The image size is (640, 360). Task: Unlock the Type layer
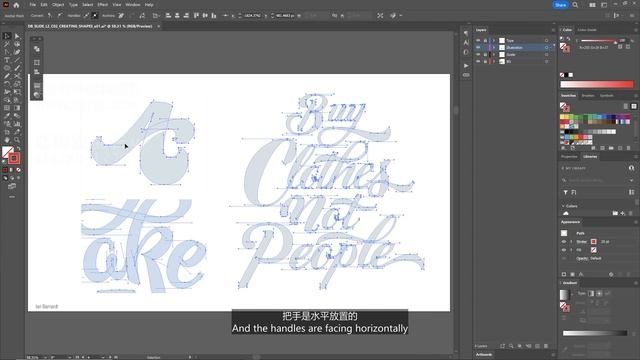(x=485, y=40)
